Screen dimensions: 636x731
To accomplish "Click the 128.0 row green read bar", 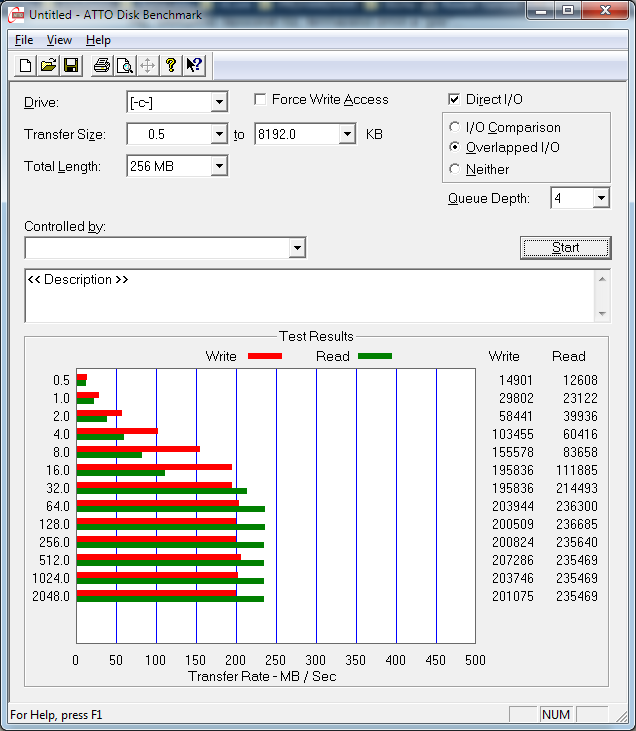I will [x=171, y=527].
